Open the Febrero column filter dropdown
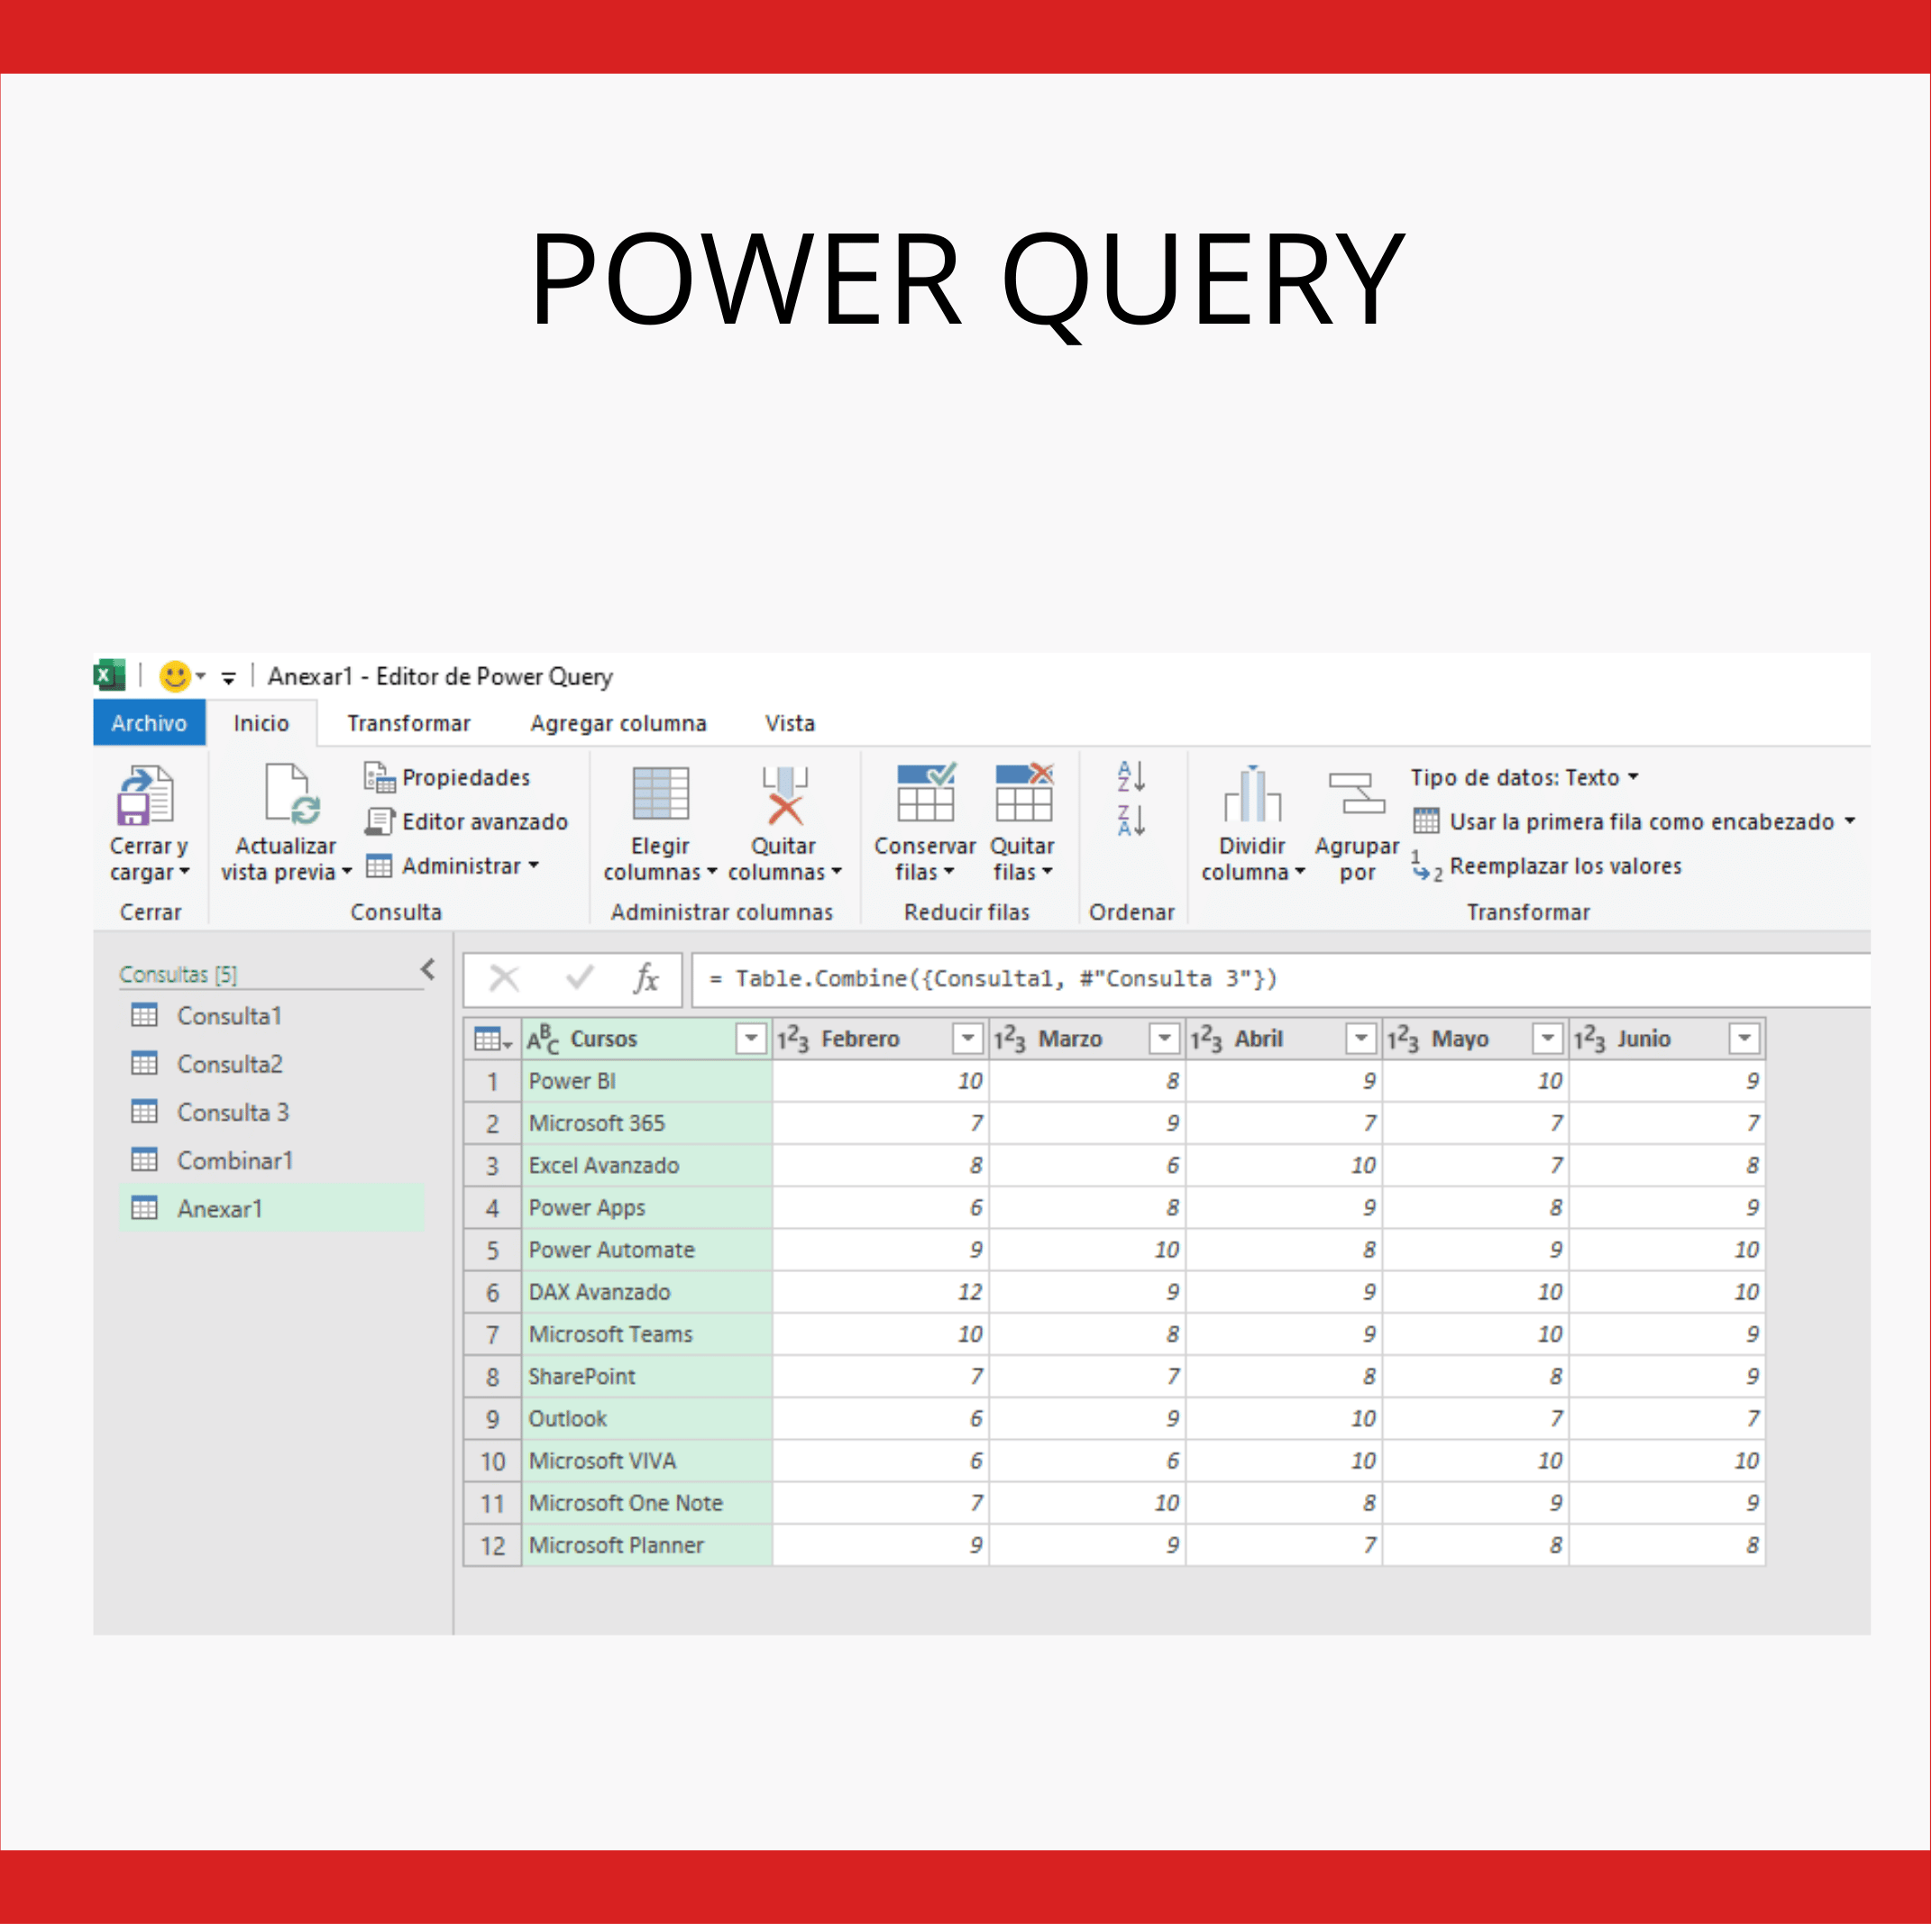 click(x=968, y=1039)
